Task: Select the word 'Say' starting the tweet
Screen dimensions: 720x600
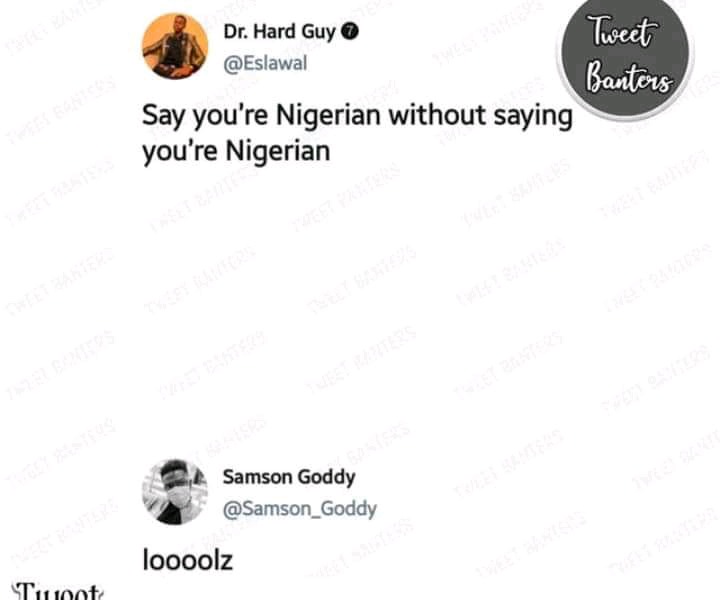Action: point(163,116)
